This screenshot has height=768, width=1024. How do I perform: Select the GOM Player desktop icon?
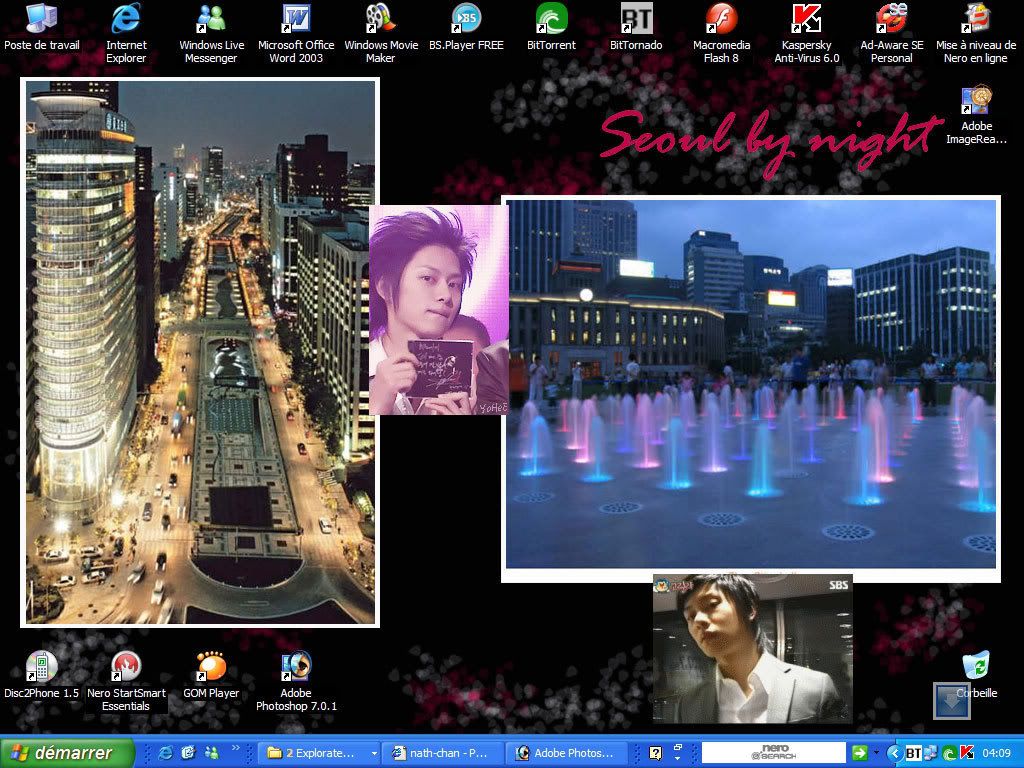pyautogui.click(x=211, y=675)
